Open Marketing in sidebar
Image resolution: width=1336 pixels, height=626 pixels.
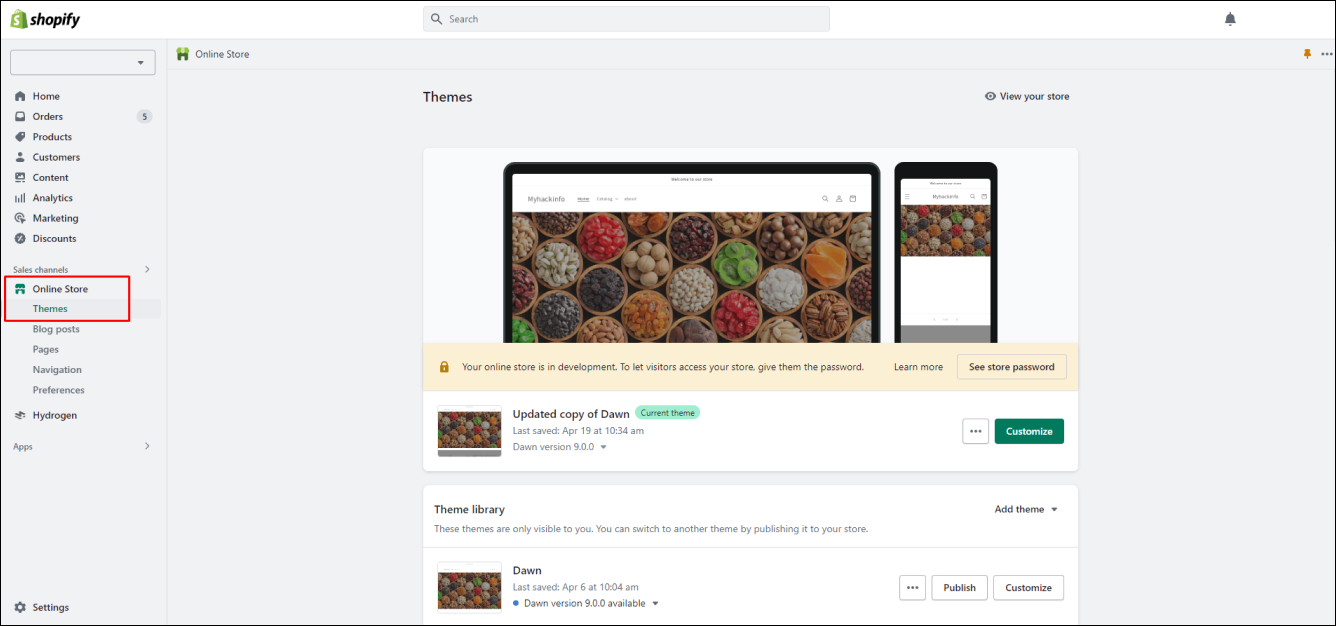[55, 218]
